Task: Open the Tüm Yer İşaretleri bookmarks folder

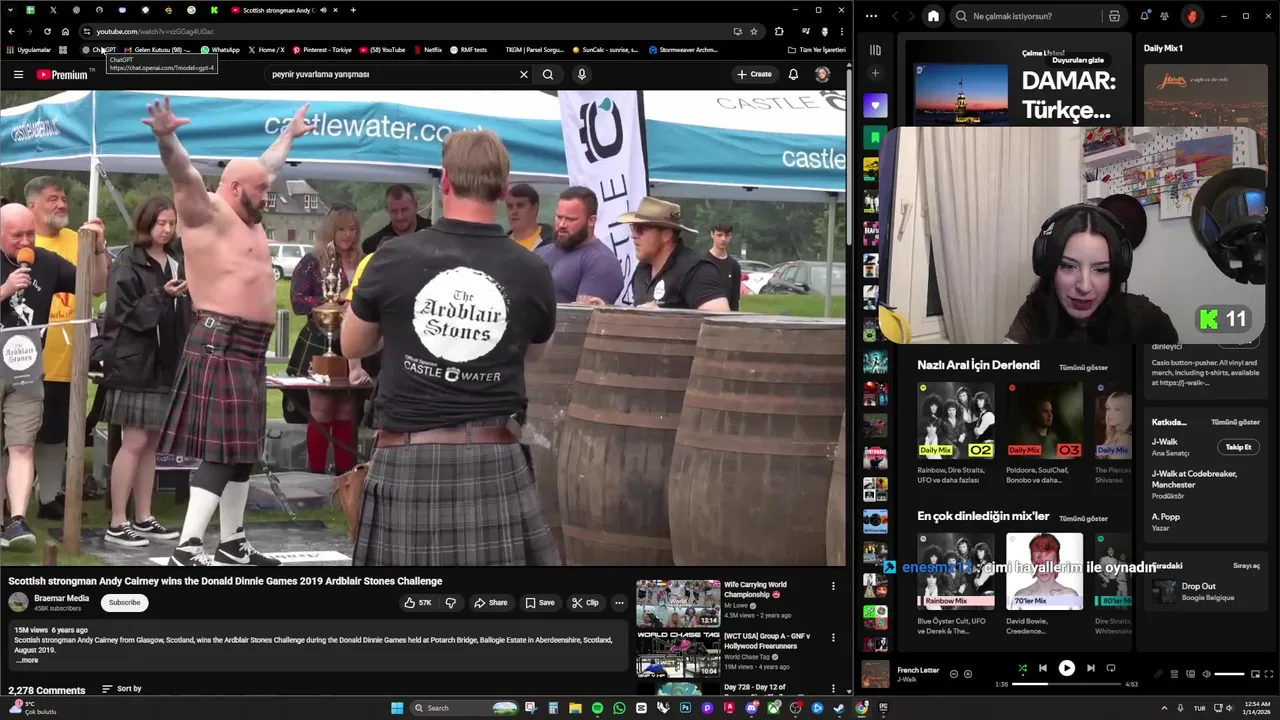Action: (x=816, y=50)
